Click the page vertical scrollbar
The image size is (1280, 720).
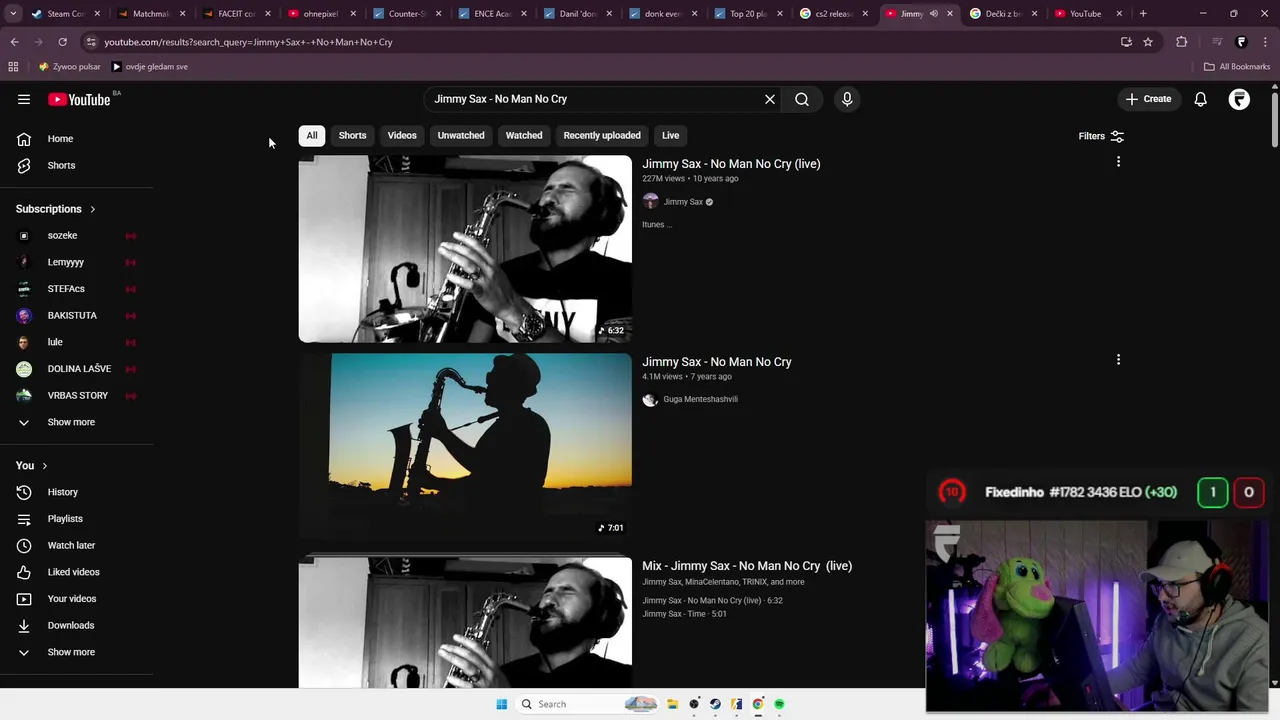tap(1274, 120)
